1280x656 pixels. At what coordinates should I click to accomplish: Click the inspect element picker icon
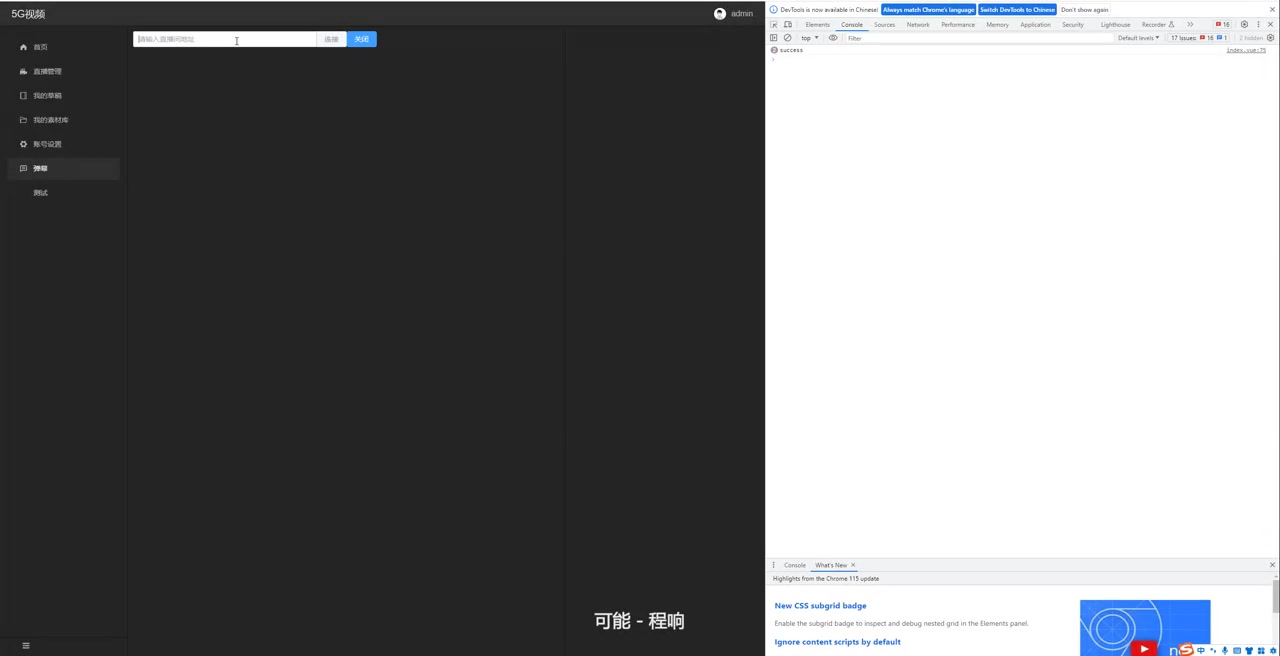pos(774,25)
